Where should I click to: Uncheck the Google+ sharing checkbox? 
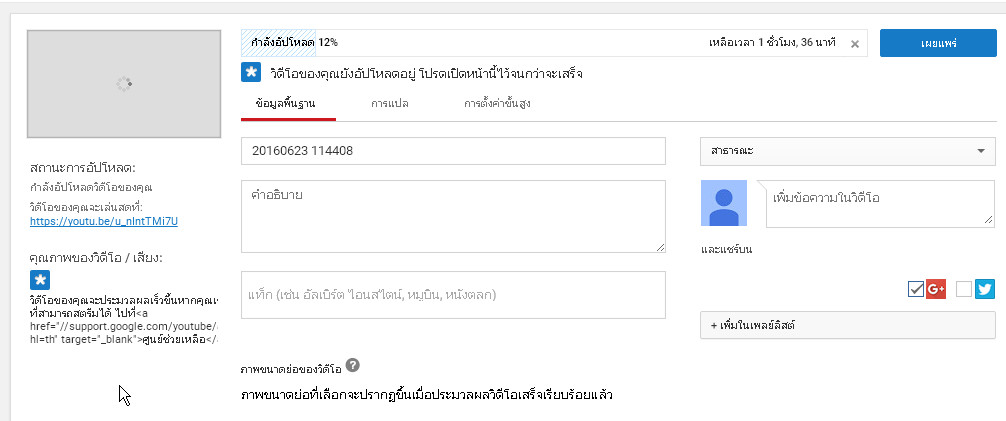pyautogui.click(x=916, y=289)
